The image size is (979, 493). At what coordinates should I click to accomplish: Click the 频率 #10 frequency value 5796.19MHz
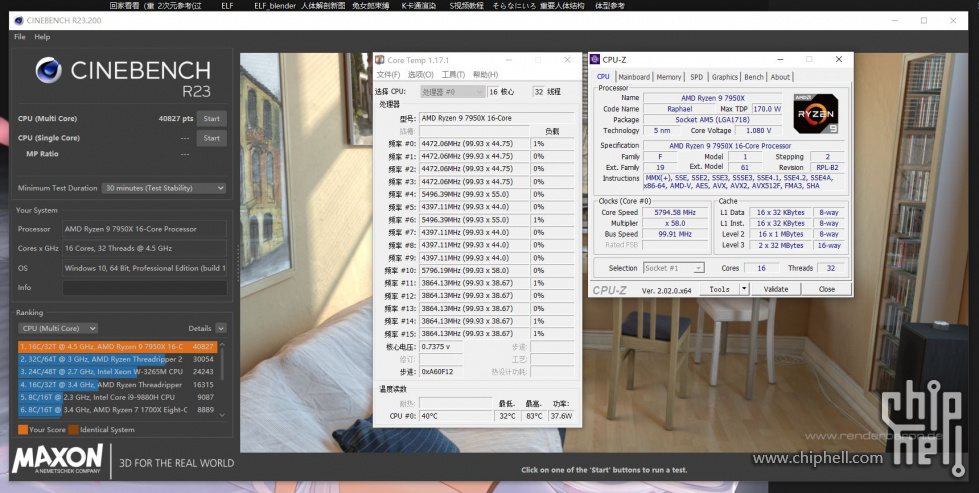474,270
